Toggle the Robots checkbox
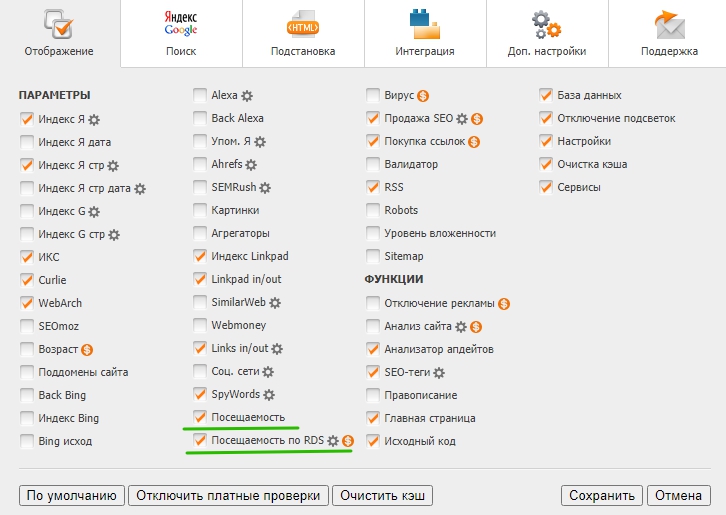This screenshot has width=726, height=515. point(373,211)
